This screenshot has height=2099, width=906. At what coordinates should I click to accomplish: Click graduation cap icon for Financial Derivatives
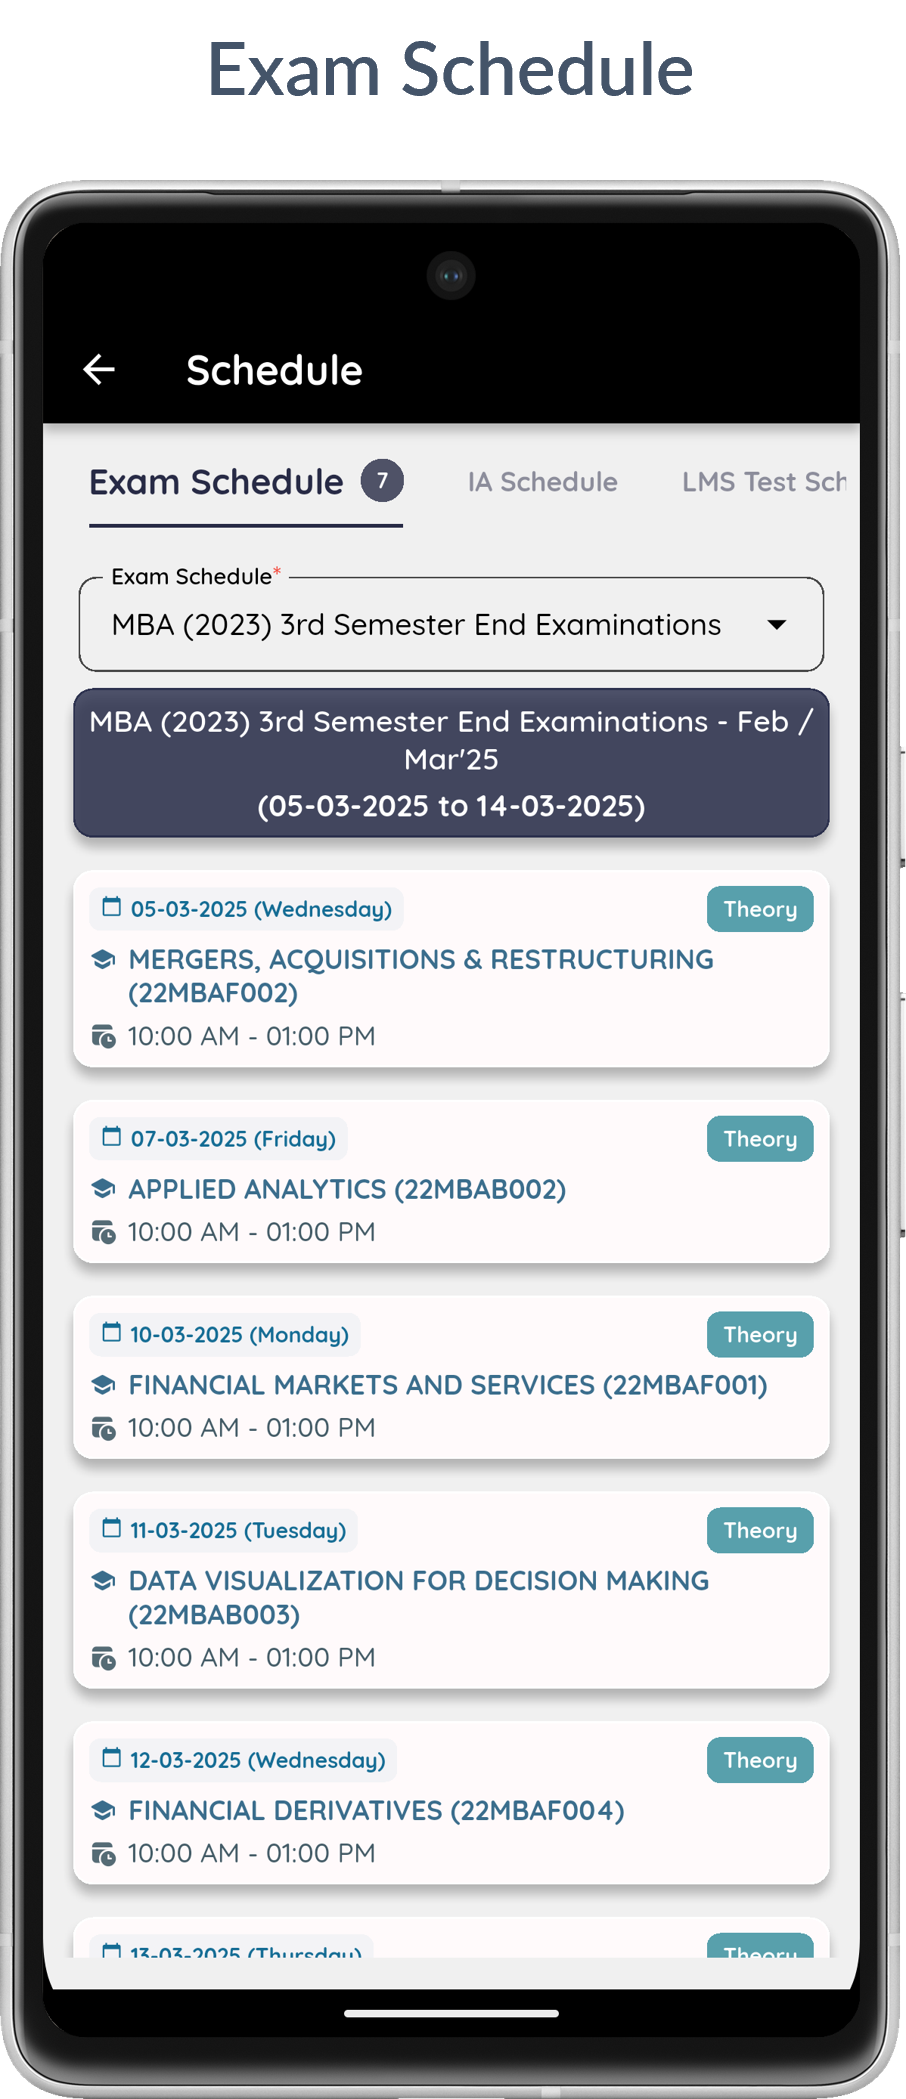click(x=103, y=1810)
